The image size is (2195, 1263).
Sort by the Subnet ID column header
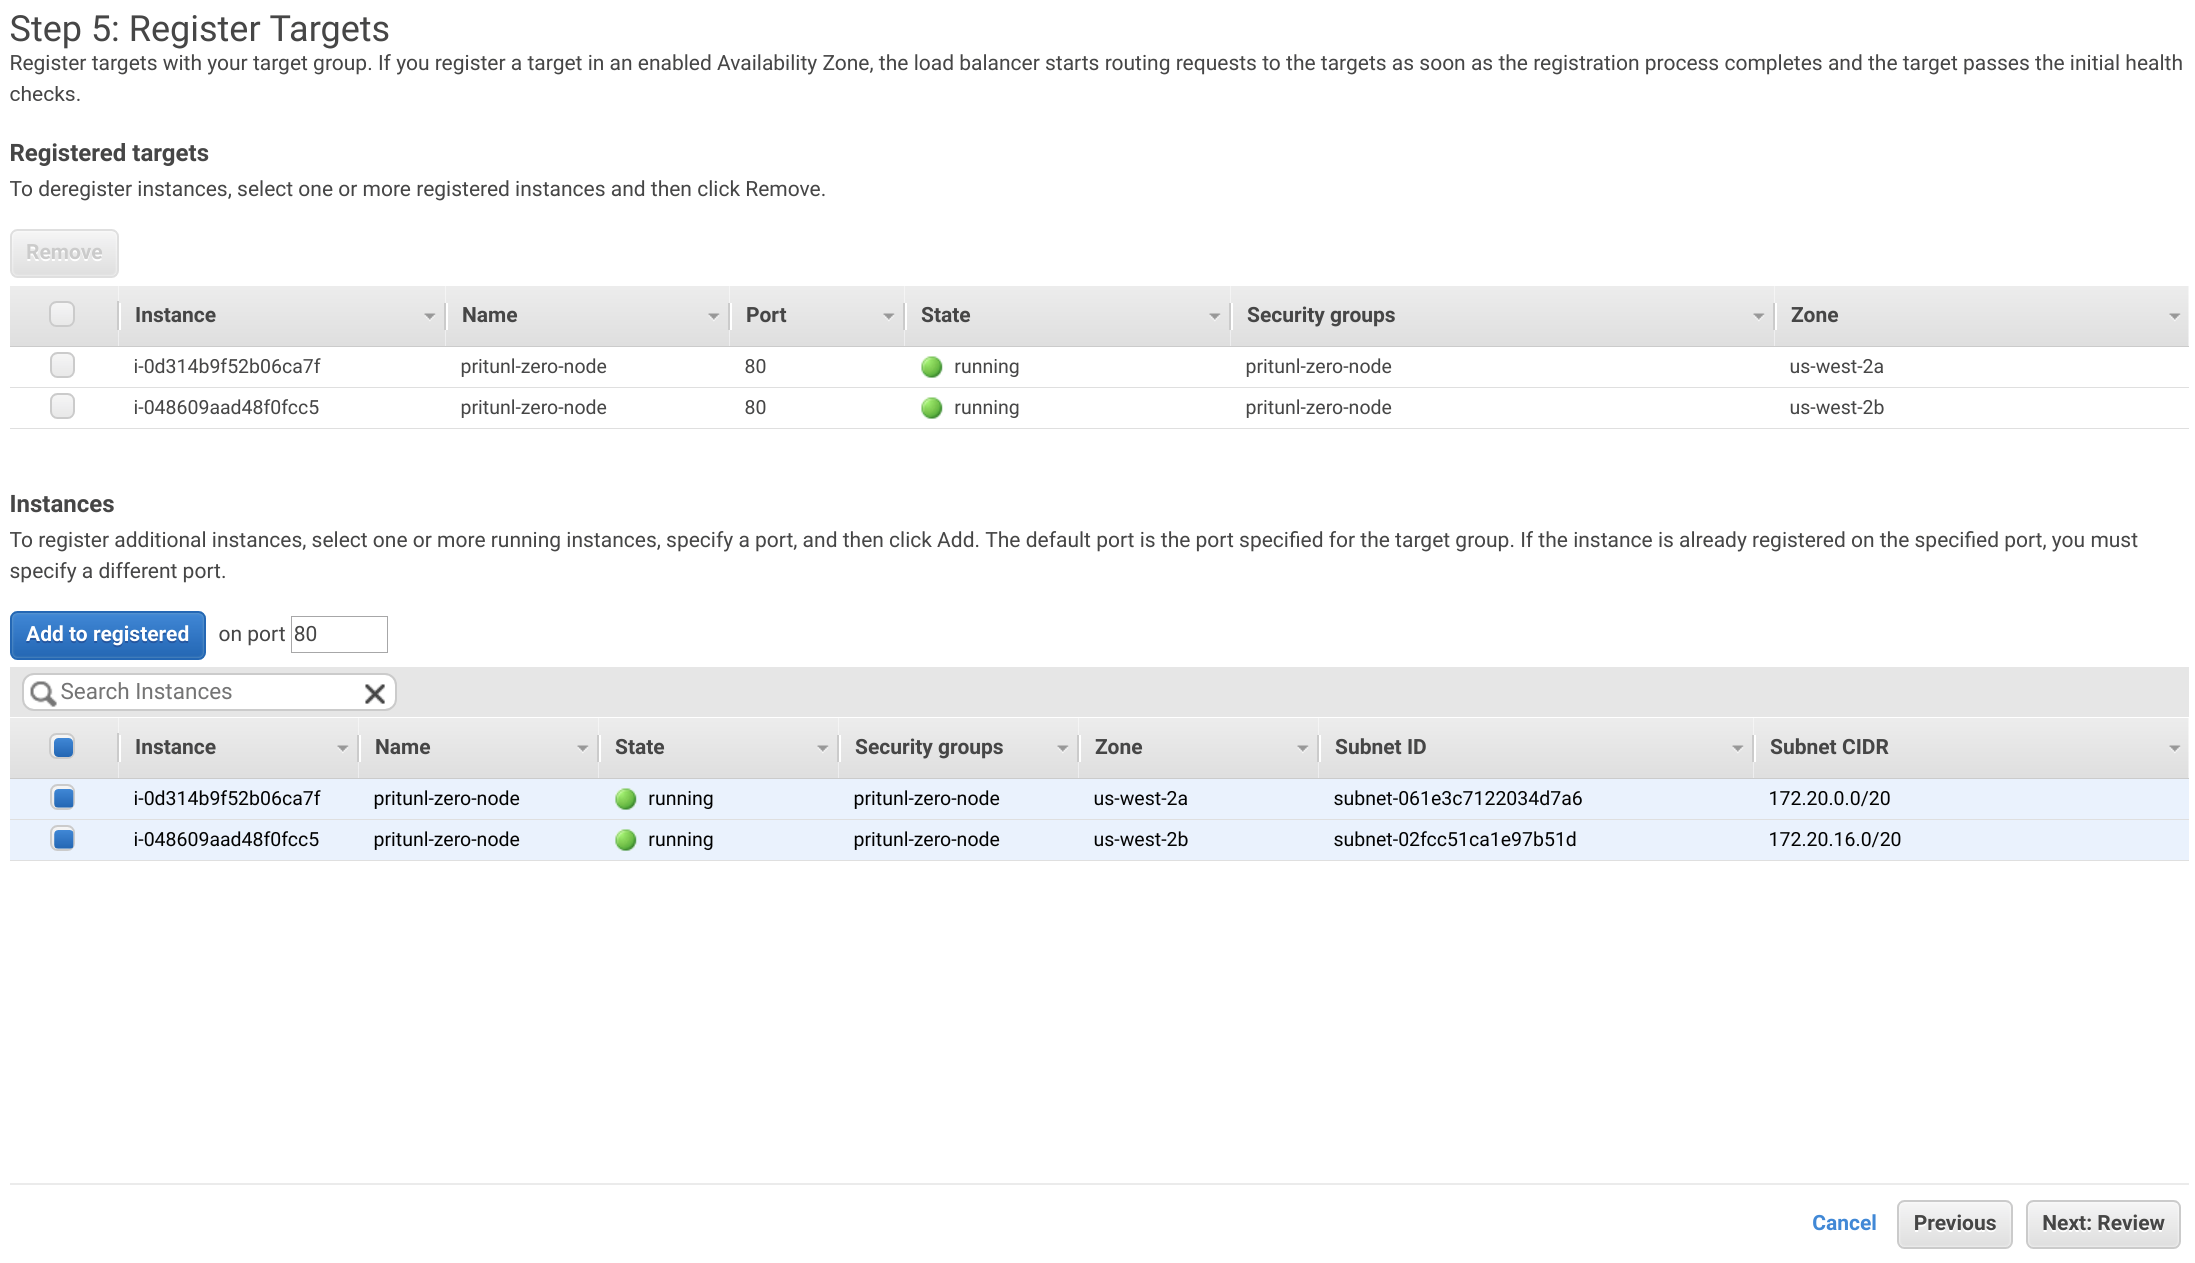pos(1380,747)
